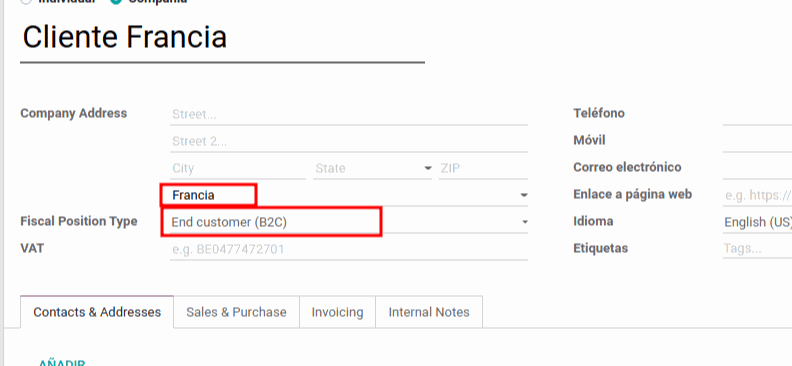The image size is (792, 366).
Task: Select the Compañía radio button
Action: 116,1
